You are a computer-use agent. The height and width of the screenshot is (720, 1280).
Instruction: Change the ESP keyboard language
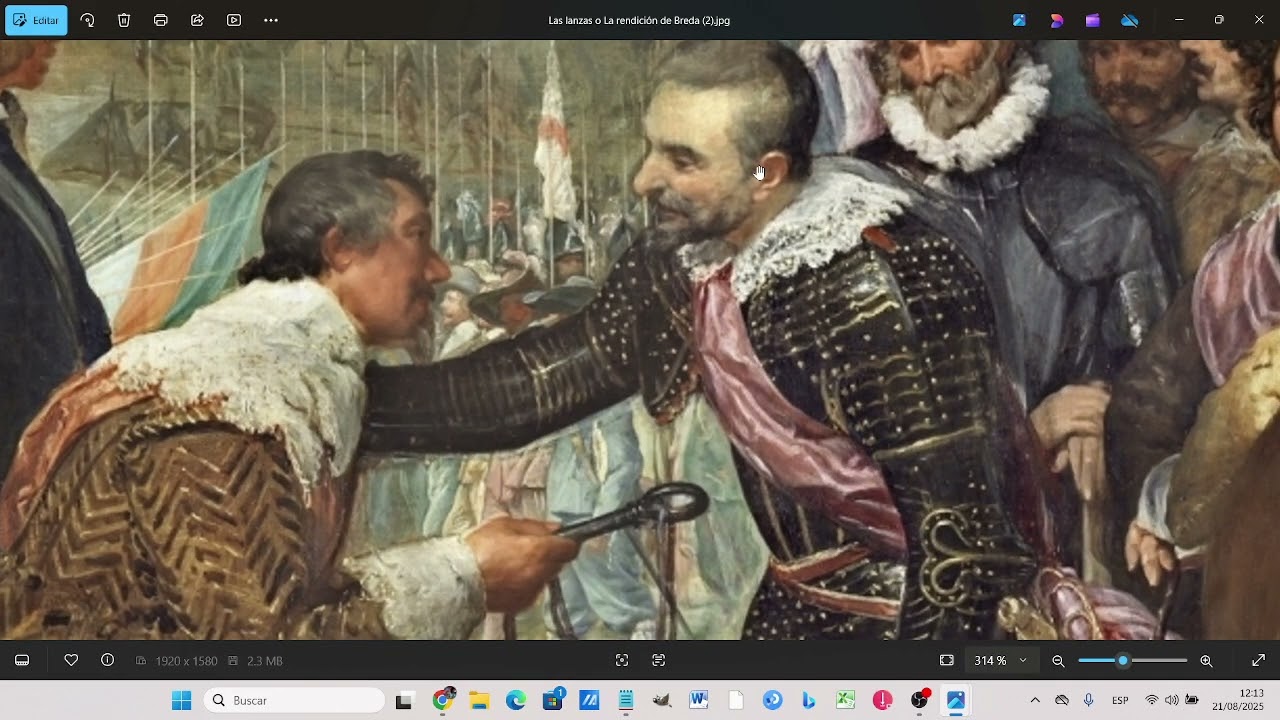pyautogui.click(x=1121, y=700)
